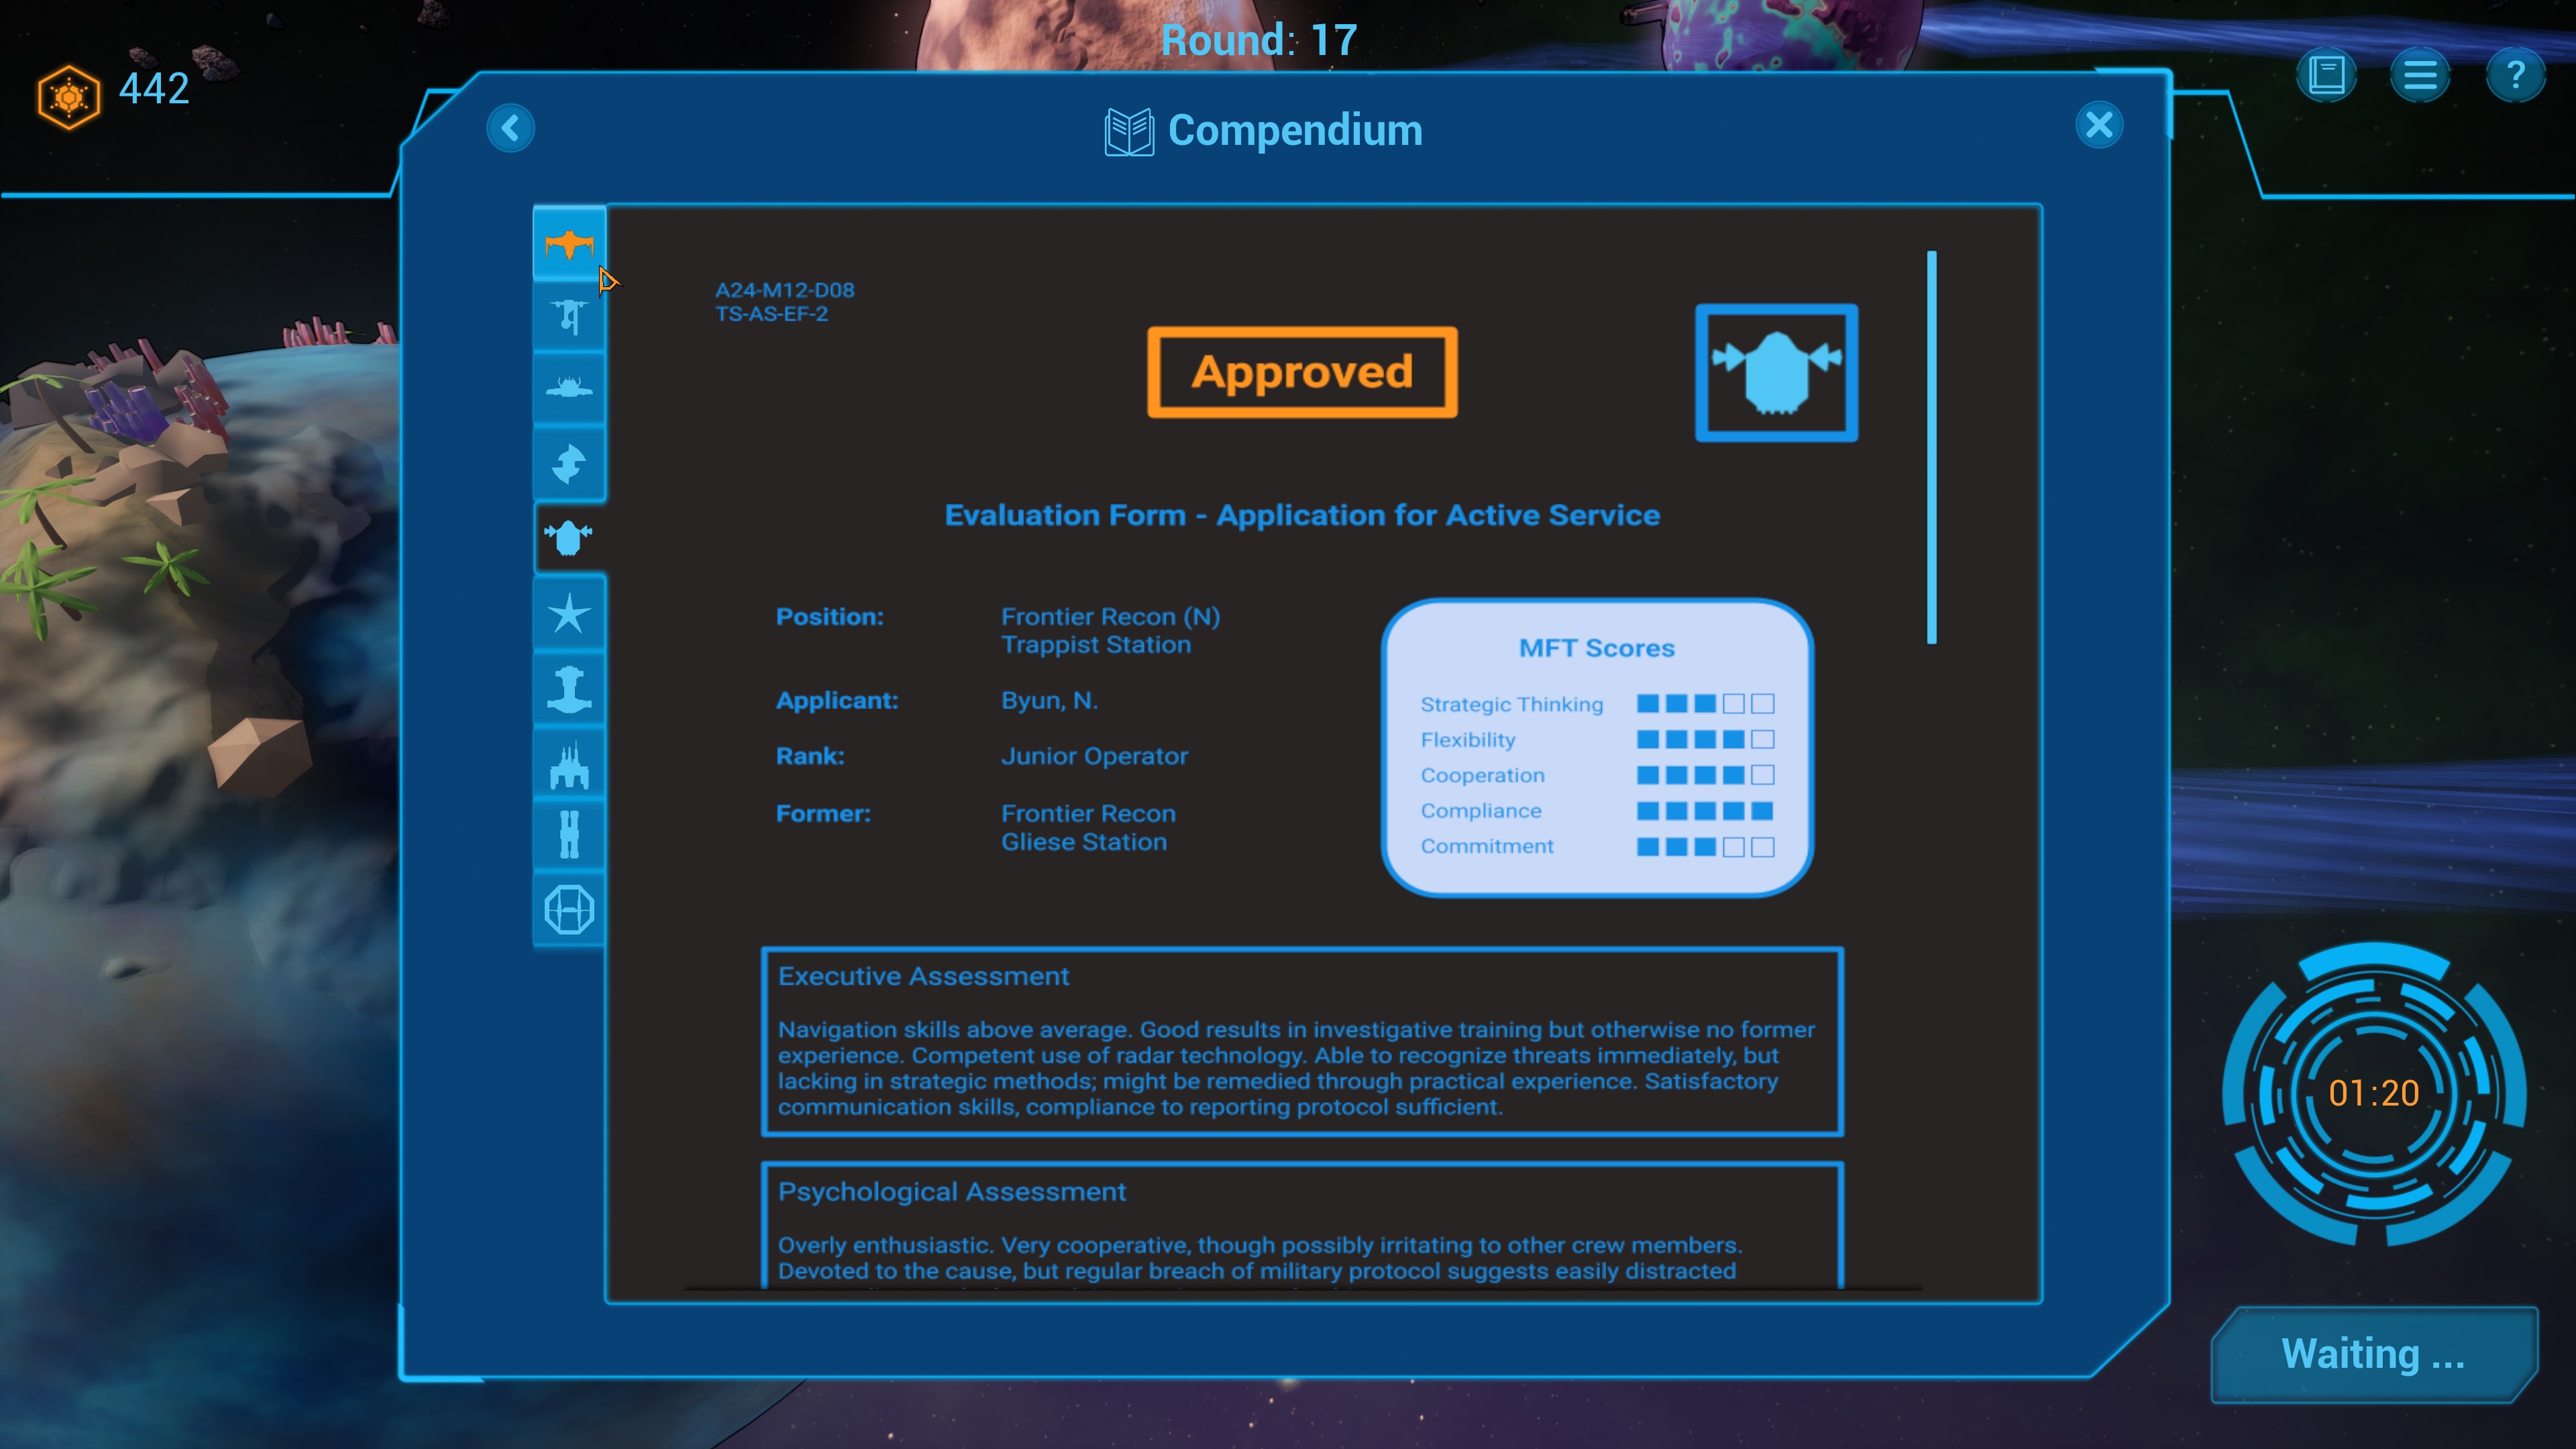
Task: Click the vertical scrollbar of the document
Action: 1932,447
